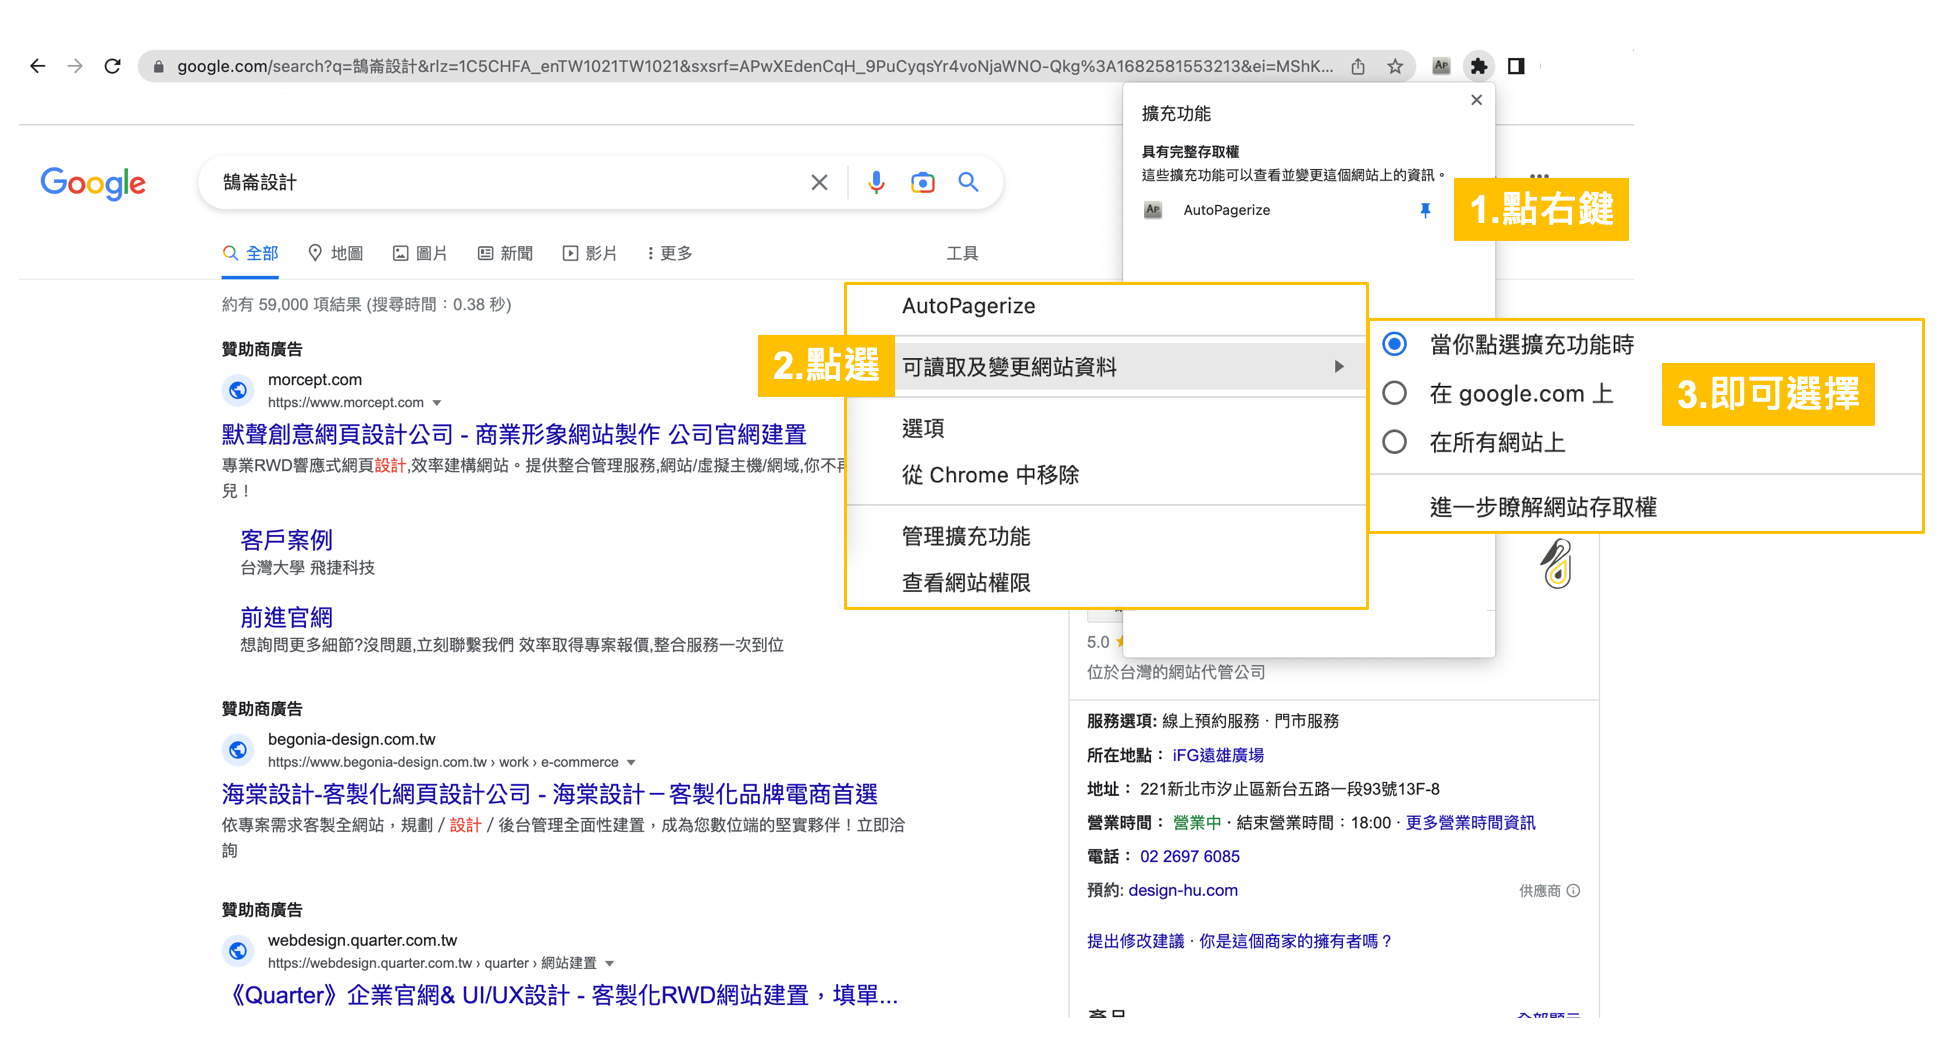1943x1047 pixels.
Task: Go to the Google logo homepage
Action: click(x=93, y=183)
